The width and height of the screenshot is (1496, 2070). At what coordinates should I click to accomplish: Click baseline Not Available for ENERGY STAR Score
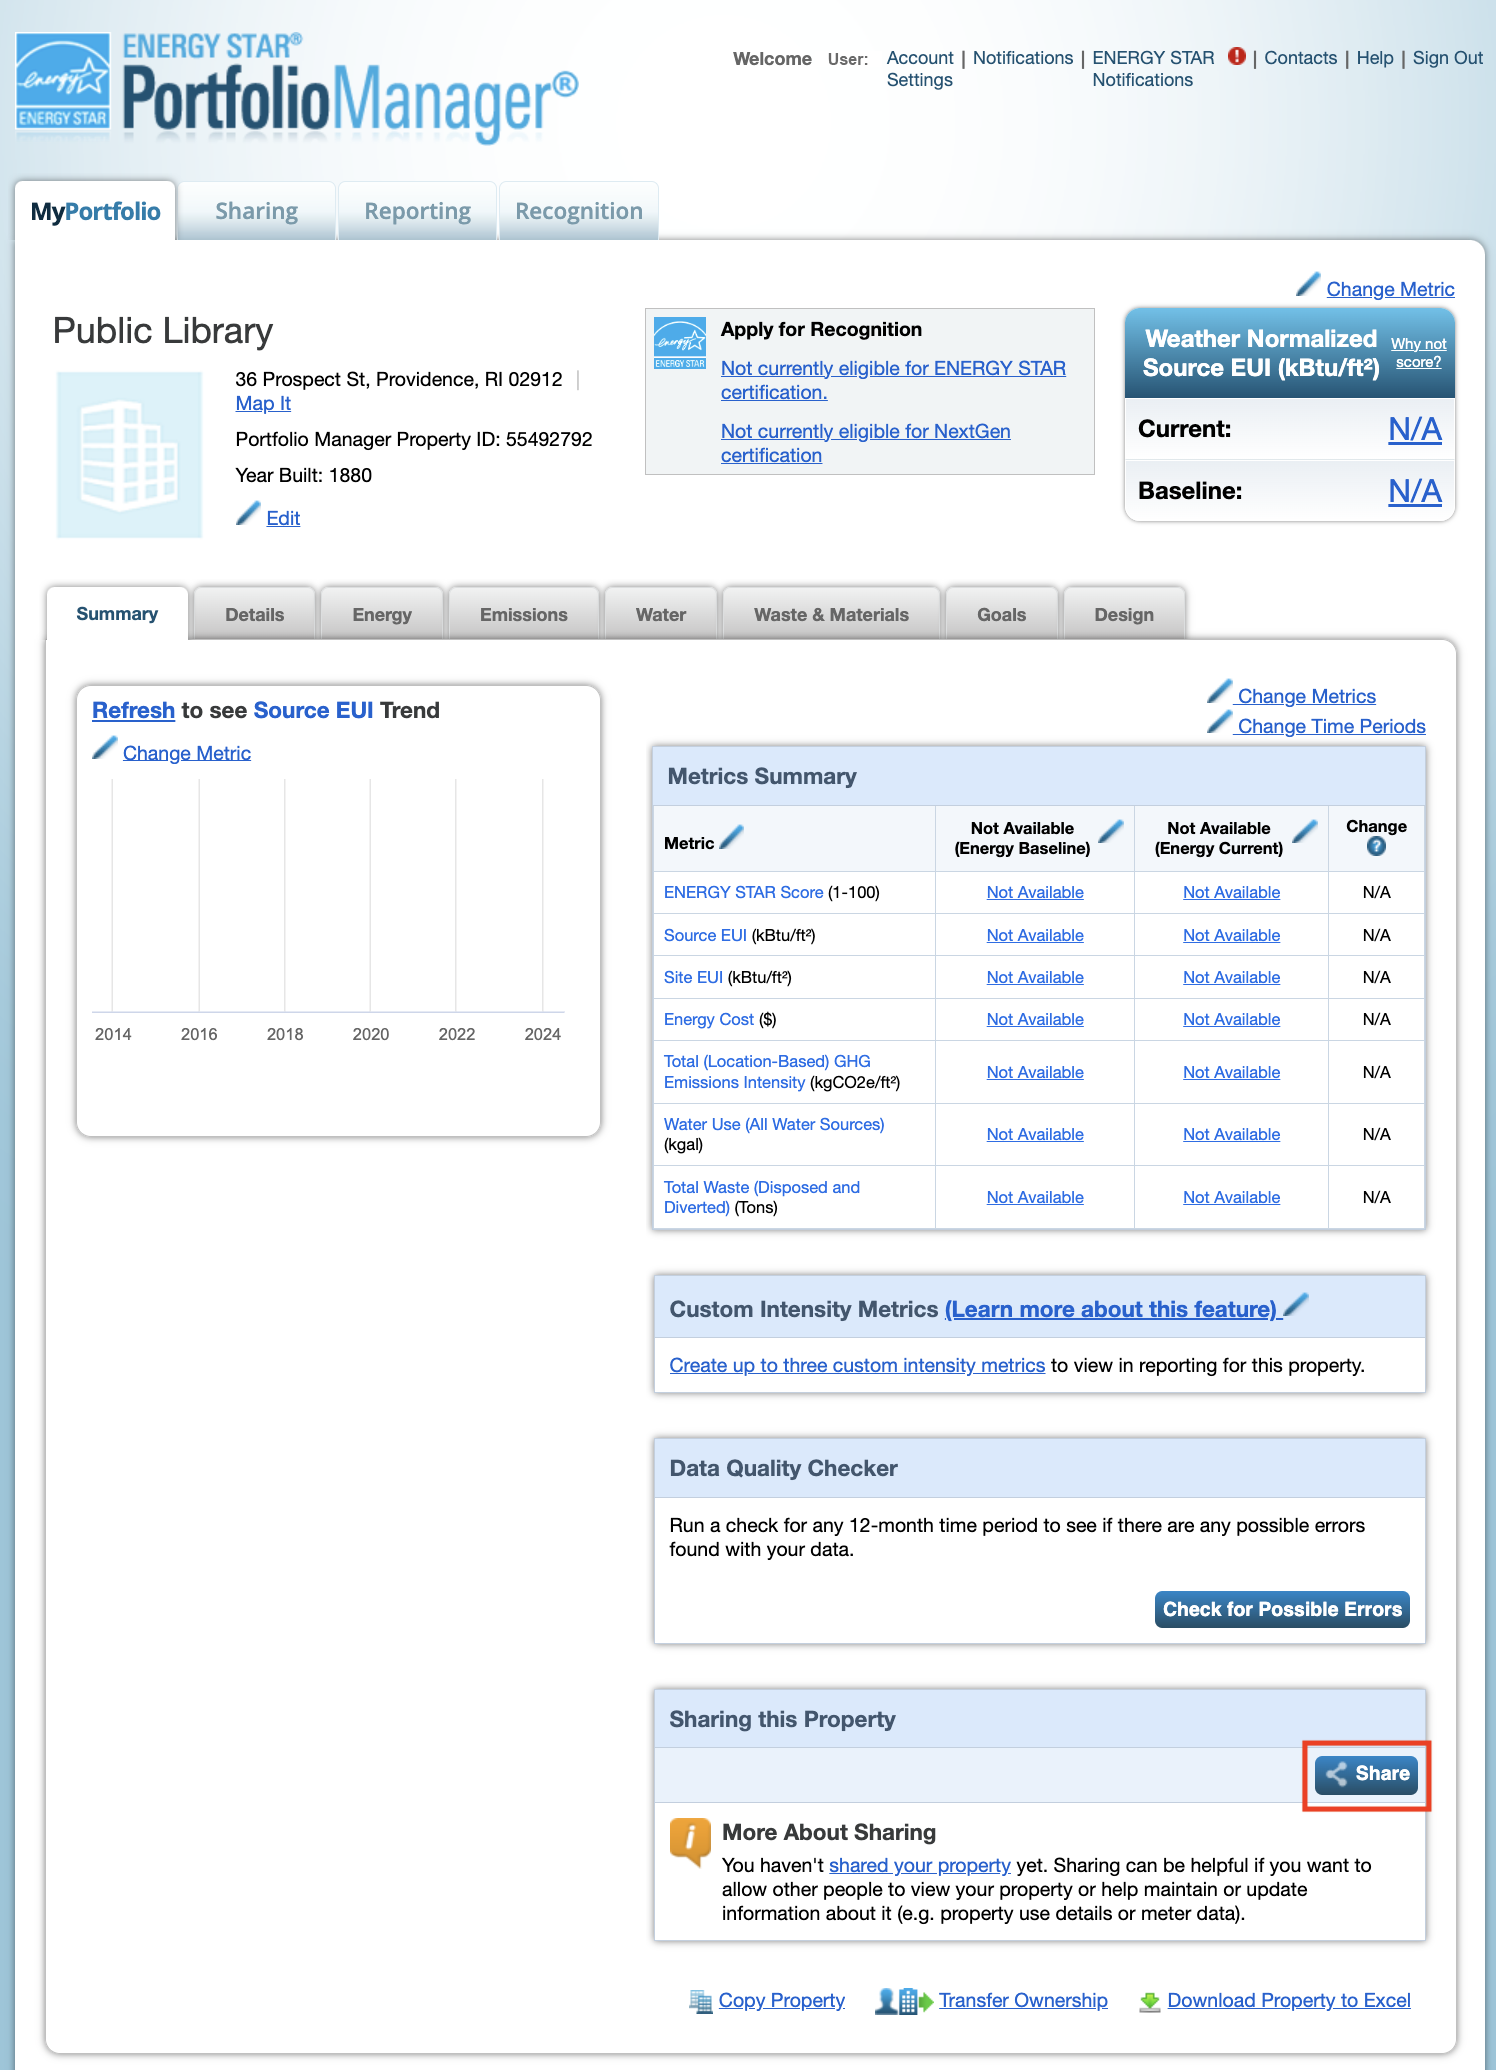tap(1034, 892)
